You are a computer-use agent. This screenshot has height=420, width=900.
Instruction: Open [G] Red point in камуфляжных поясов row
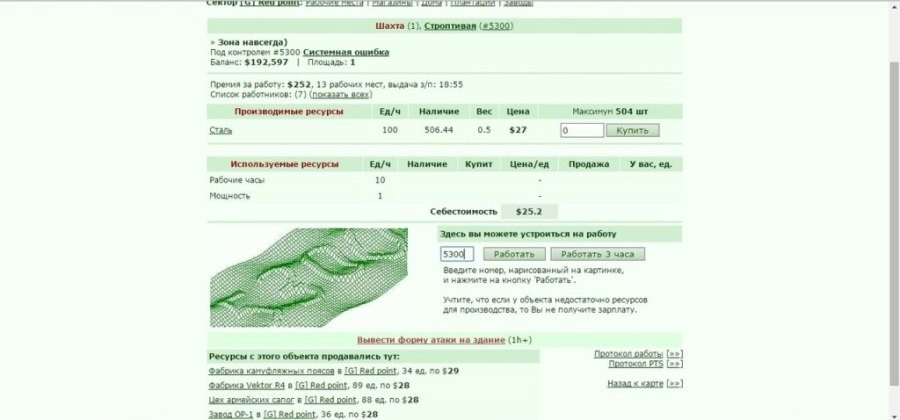pos(370,371)
